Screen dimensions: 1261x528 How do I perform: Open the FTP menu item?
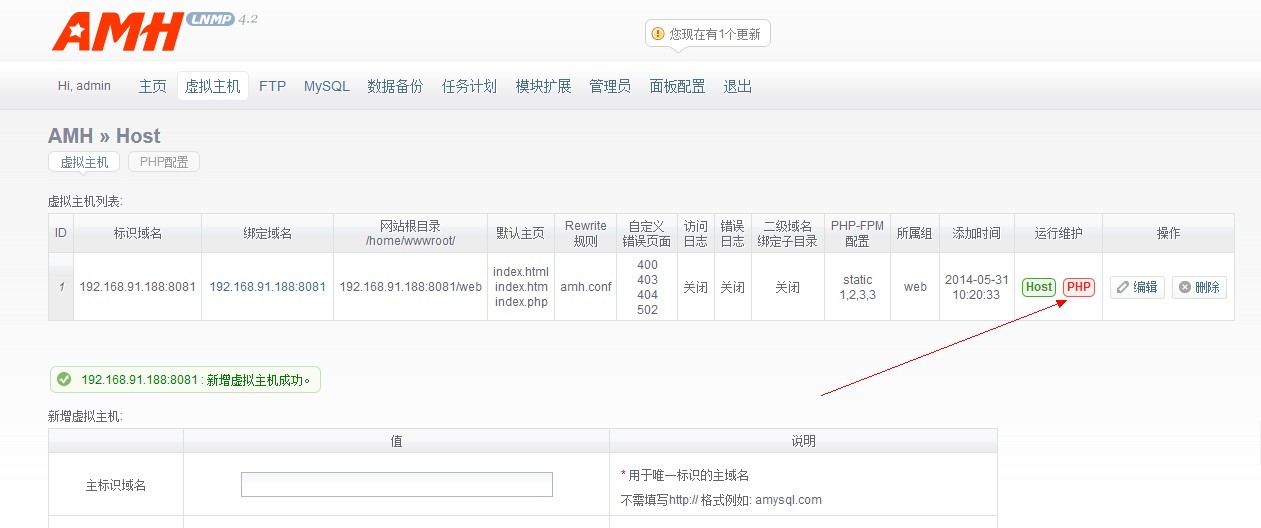coord(272,86)
